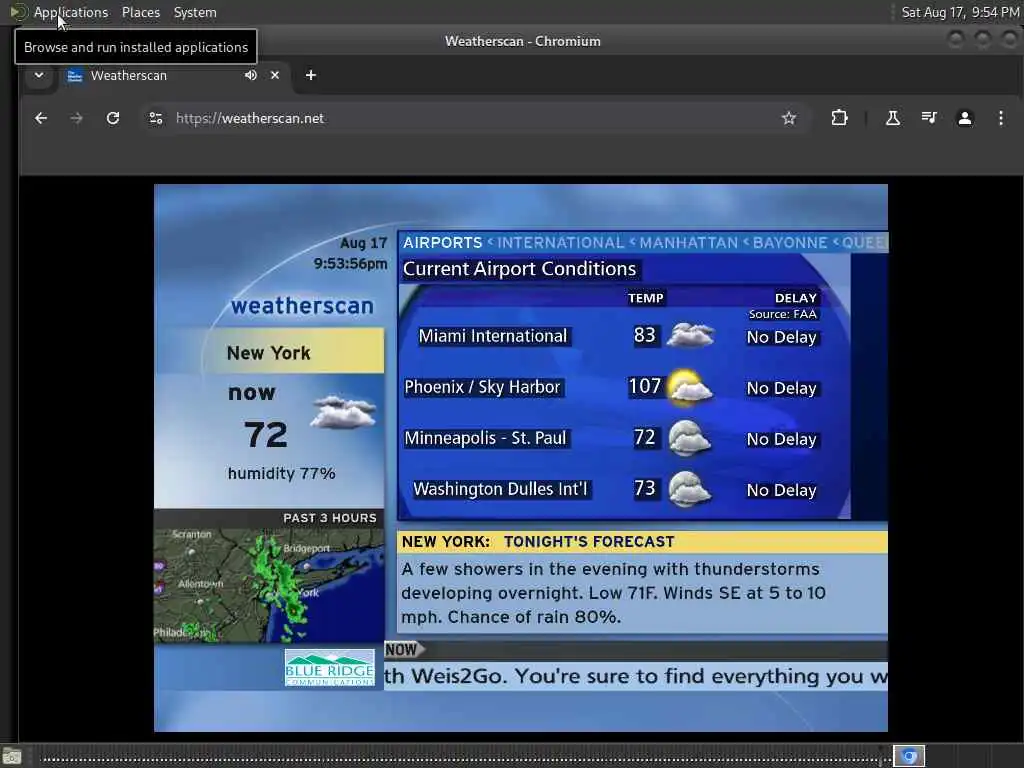Click the 9:53:56pm time display
Viewport: 1024px width, 768px height.
(350, 263)
